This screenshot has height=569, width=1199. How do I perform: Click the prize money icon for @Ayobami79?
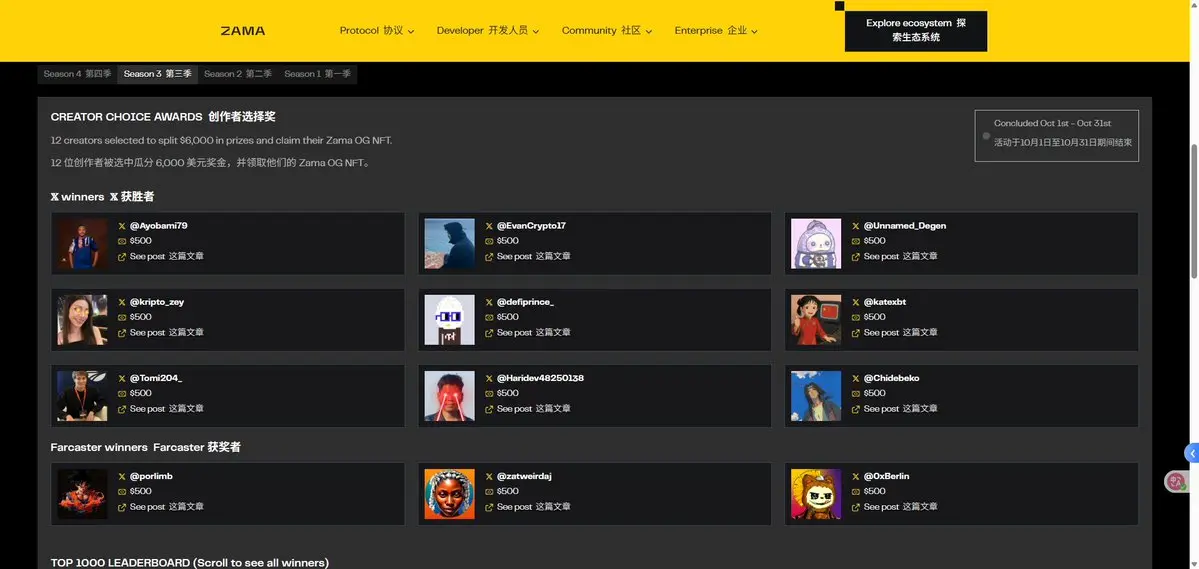(x=122, y=241)
